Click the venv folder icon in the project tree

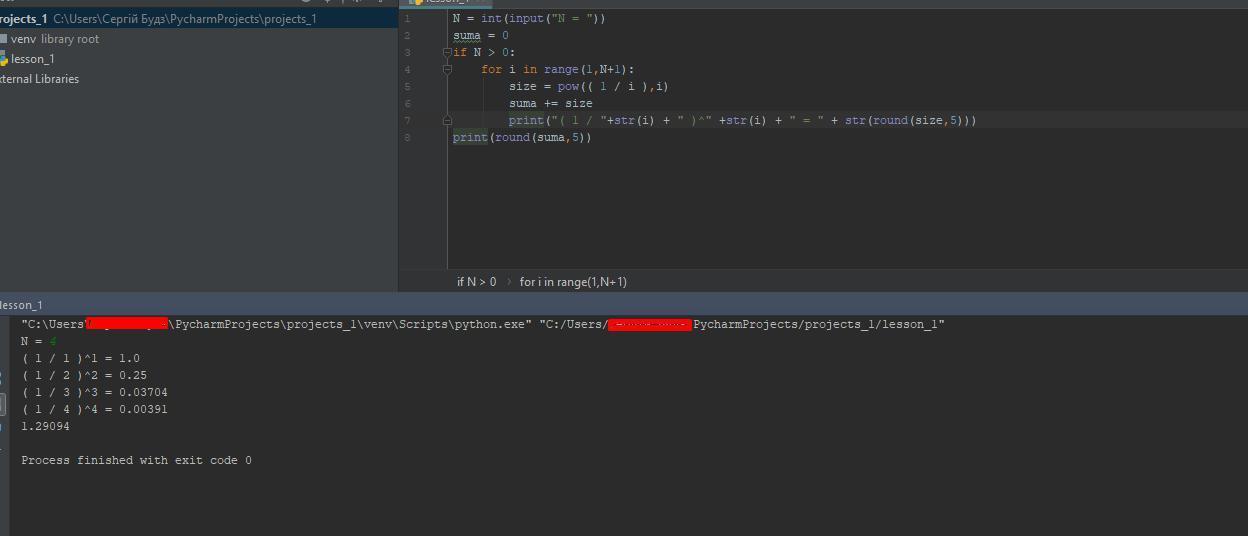pyautogui.click(x=4, y=39)
